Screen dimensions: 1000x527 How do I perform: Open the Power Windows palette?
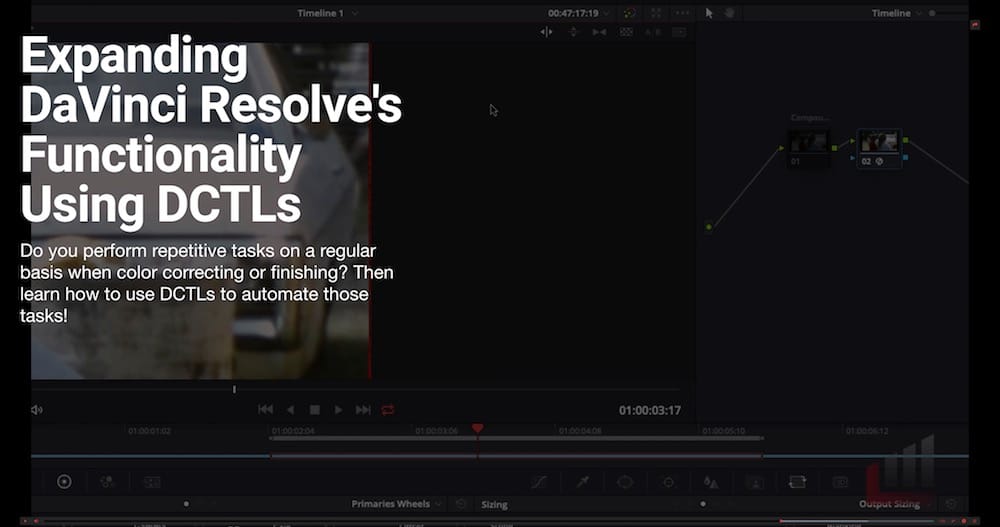(x=625, y=482)
